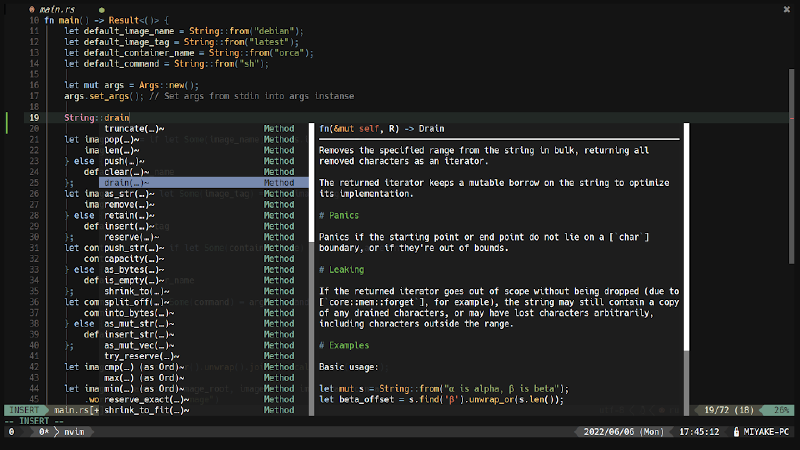The image size is (800, 450).
Task: Select len(…) completion item
Action: pyautogui.click(x=204, y=150)
